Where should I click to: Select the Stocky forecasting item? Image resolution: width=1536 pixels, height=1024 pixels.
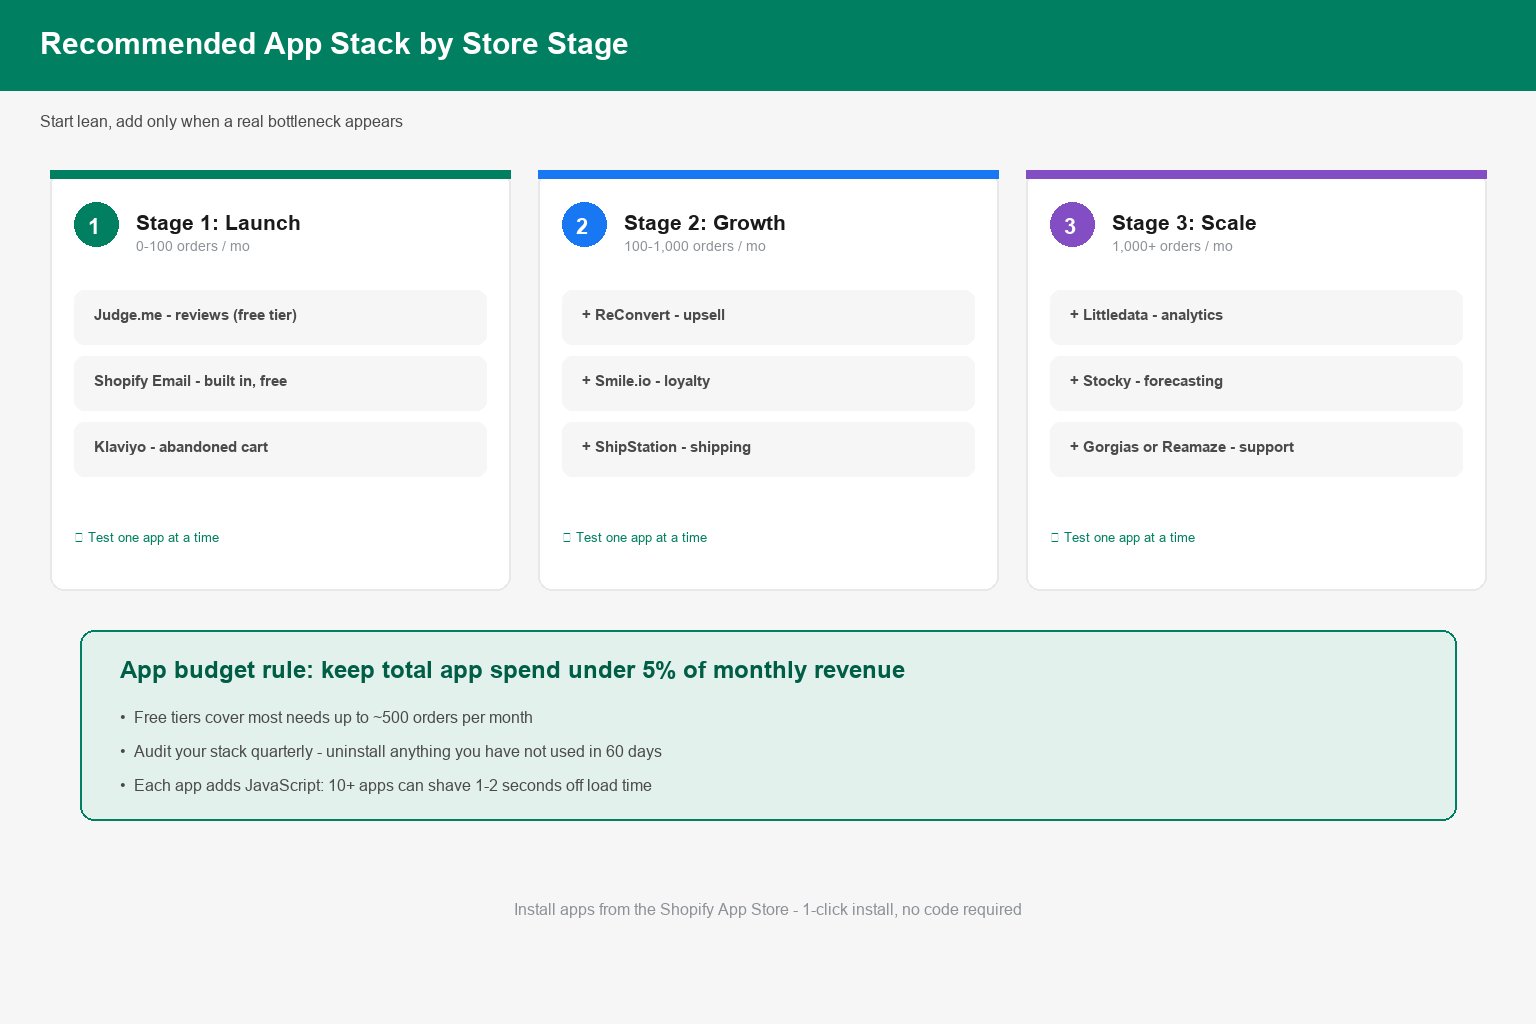pos(1256,383)
